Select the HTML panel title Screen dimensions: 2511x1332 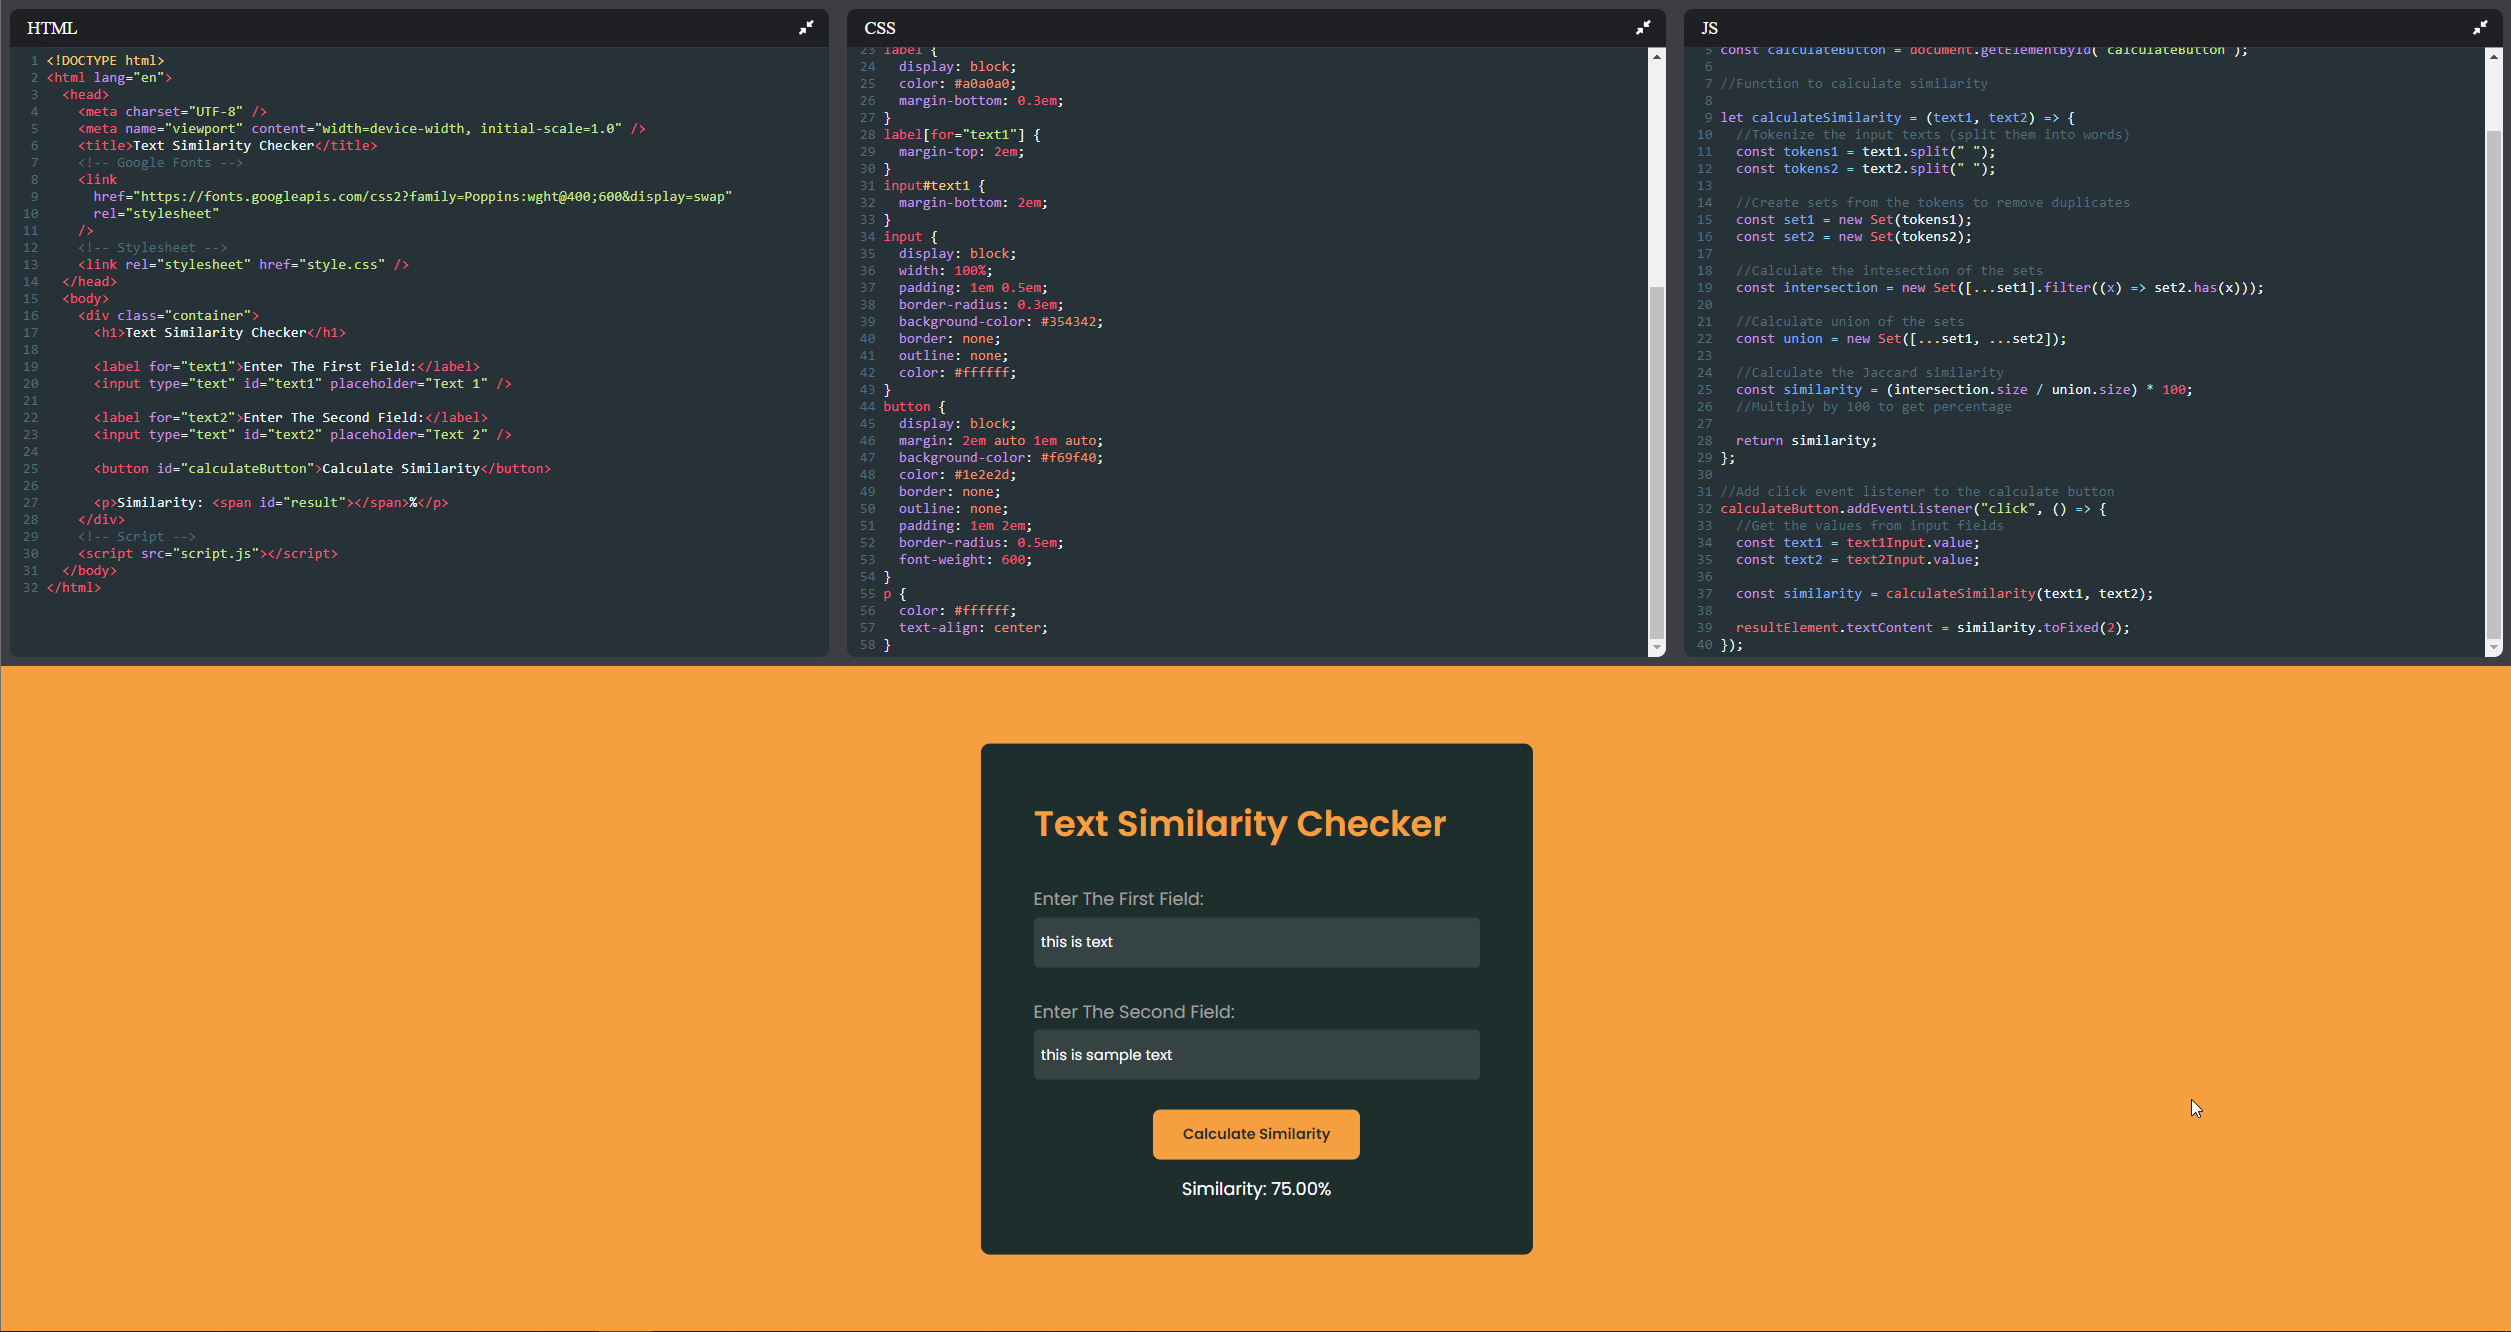(x=52, y=28)
